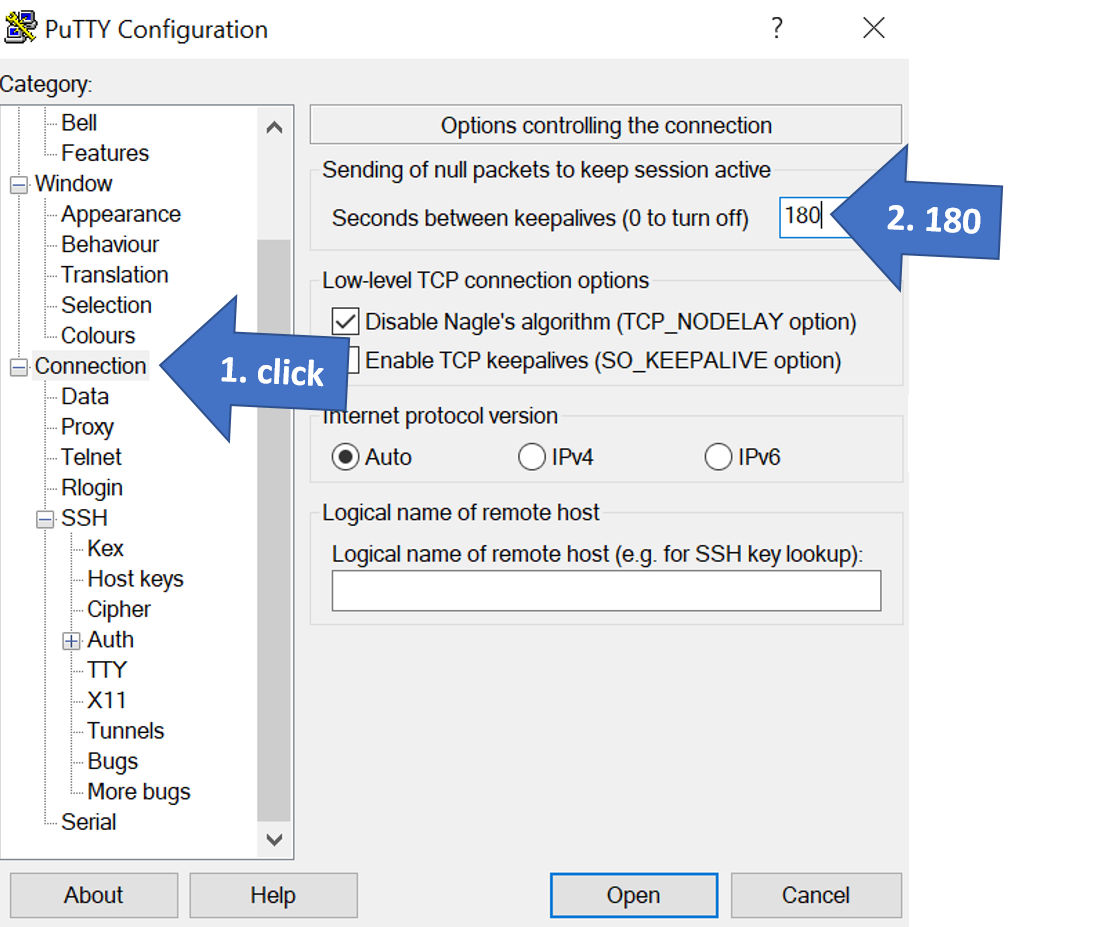Toggle Disable Nagle's algorithm checkbox
The width and height of the screenshot is (1110, 927).
coord(345,322)
